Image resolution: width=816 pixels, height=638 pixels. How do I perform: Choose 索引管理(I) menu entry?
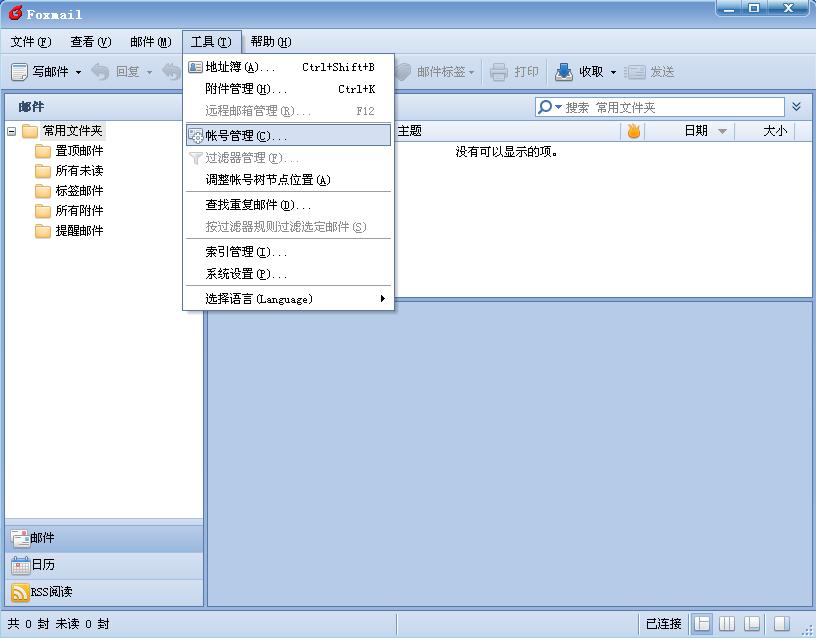tap(288, 252)
